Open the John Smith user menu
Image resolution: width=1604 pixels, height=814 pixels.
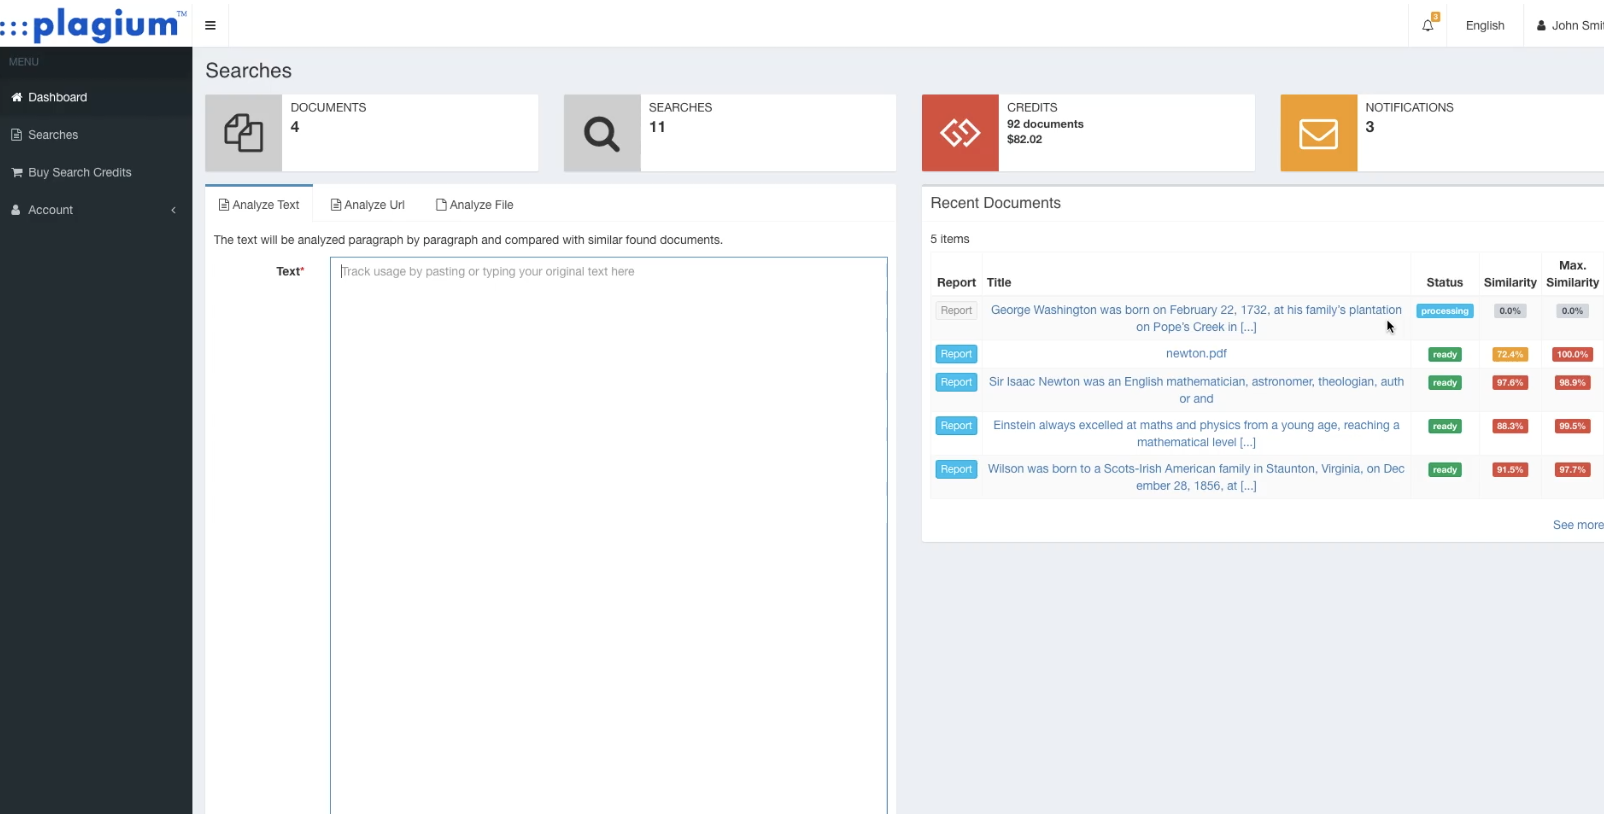pyautogui.click(x=1569, y=26)
